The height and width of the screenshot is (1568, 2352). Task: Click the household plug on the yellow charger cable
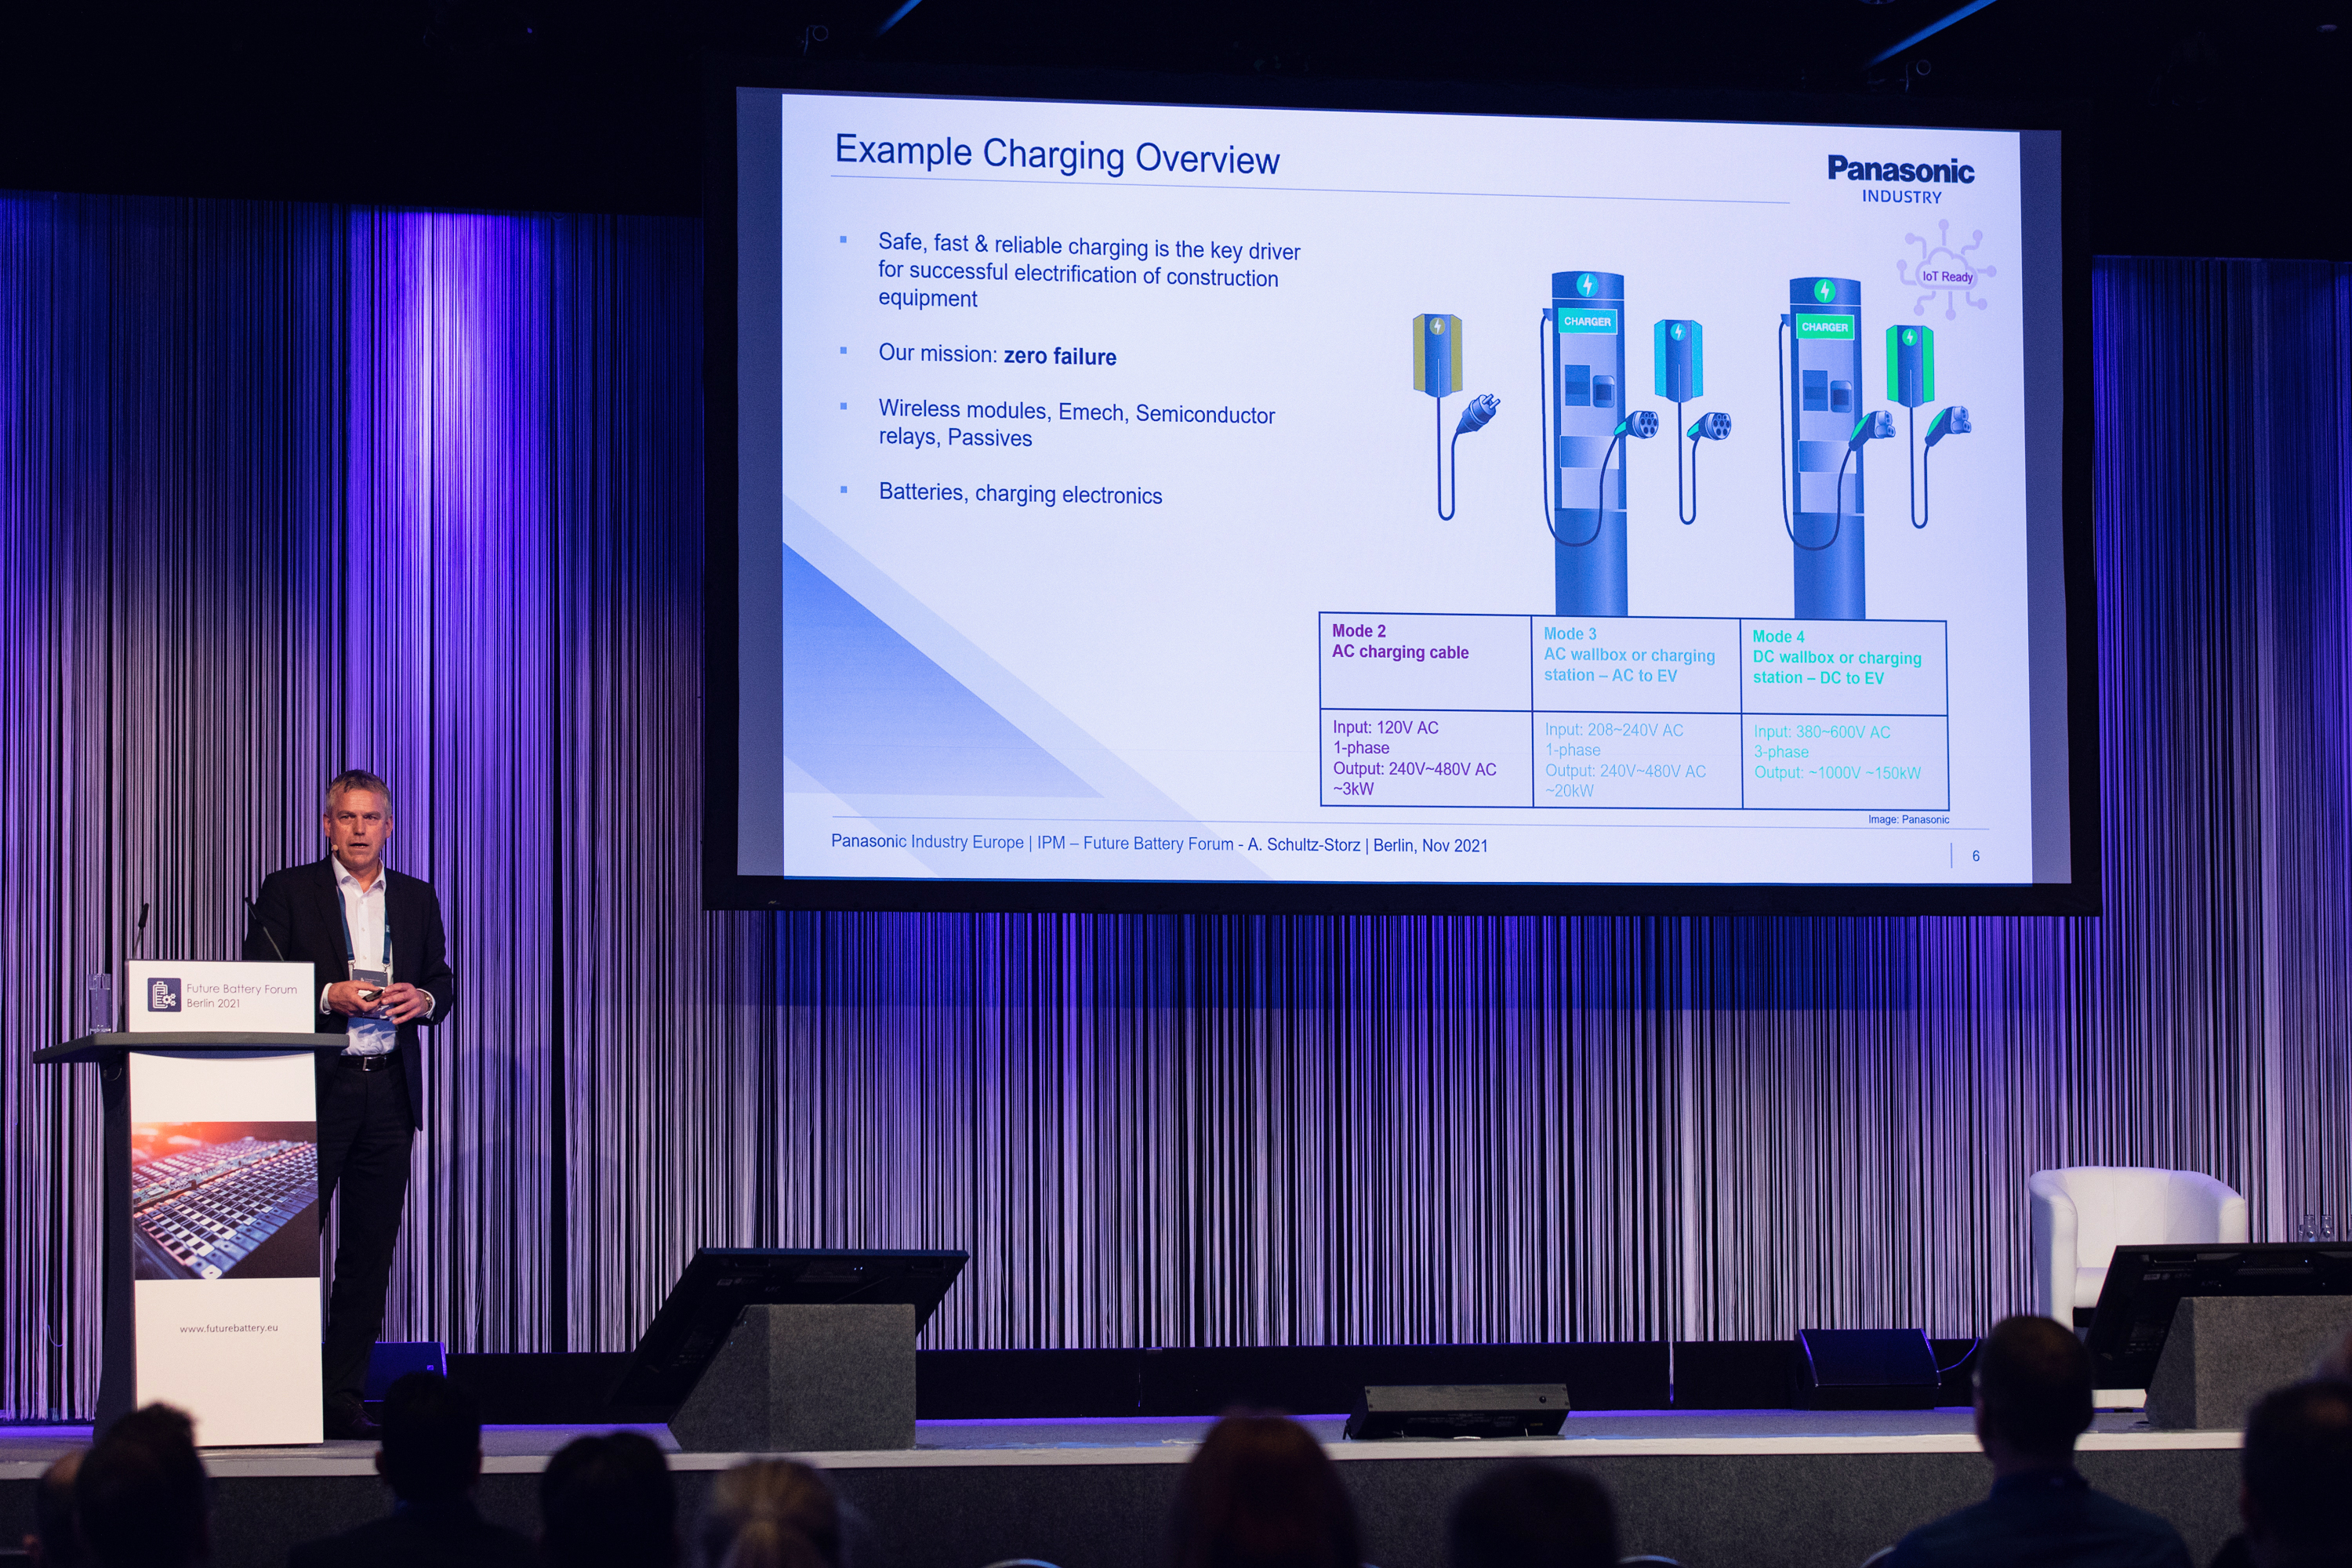click(1478, 413)
